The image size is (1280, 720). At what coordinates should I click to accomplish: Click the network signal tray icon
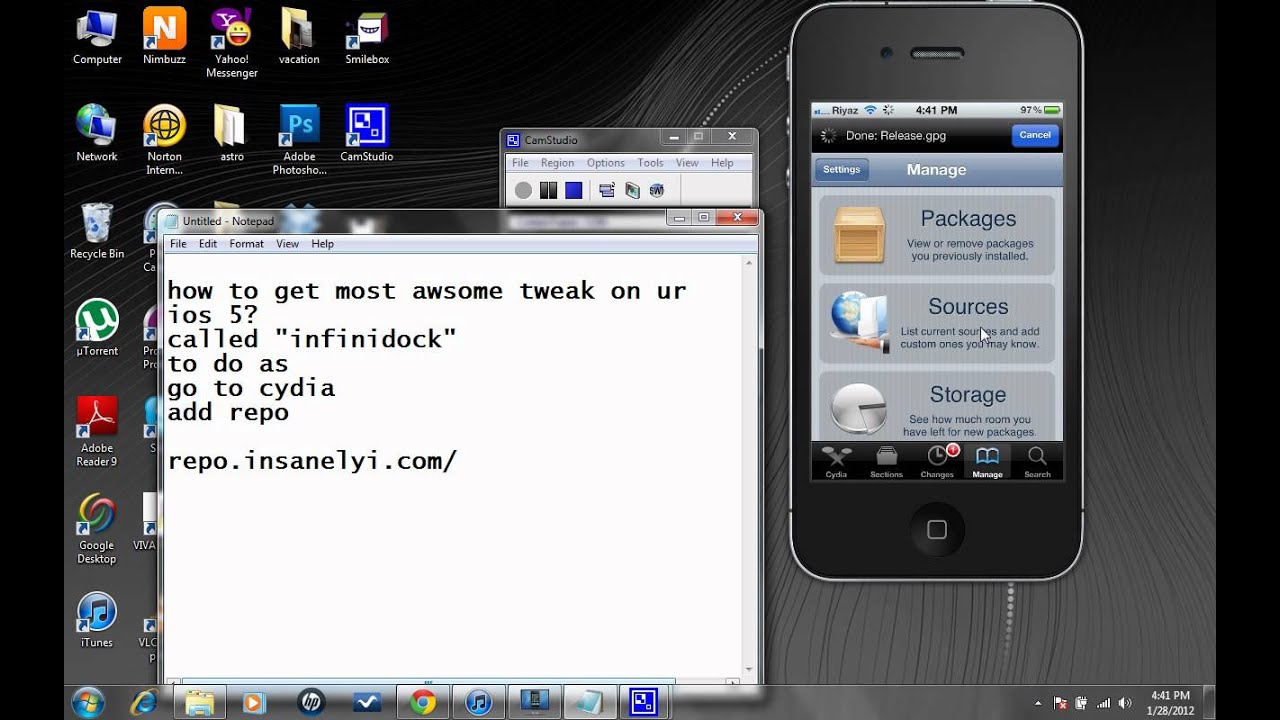click(x=1103, y=703)
